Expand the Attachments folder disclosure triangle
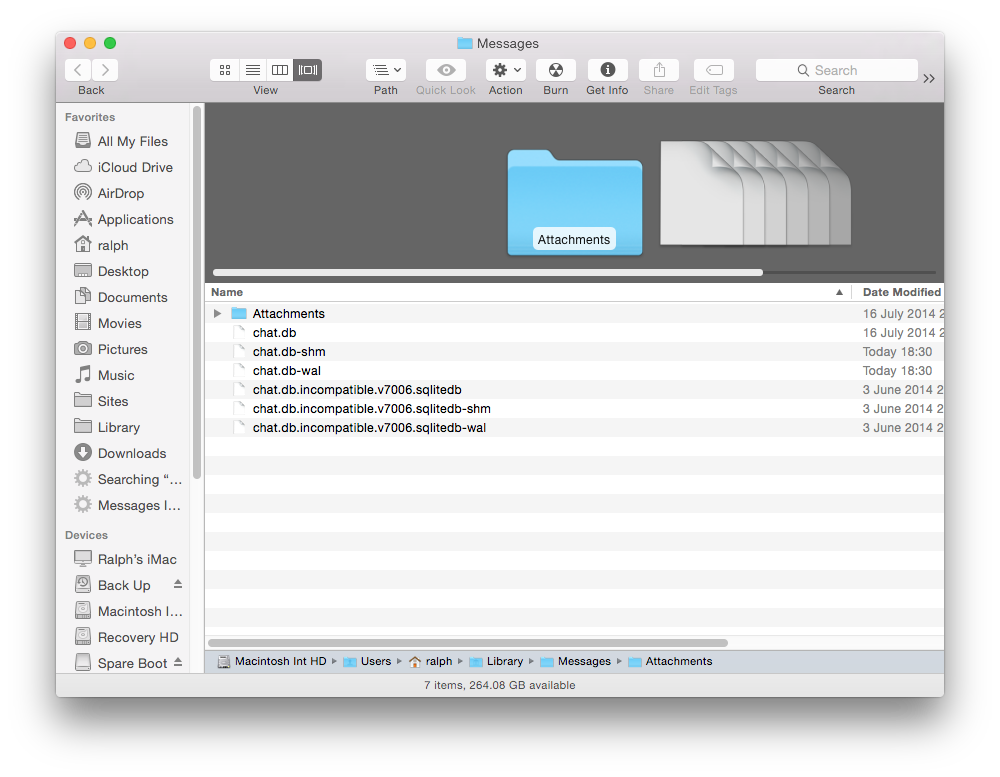The width and height of the screenshot is (1000, 777). click(x=217, y=313)
